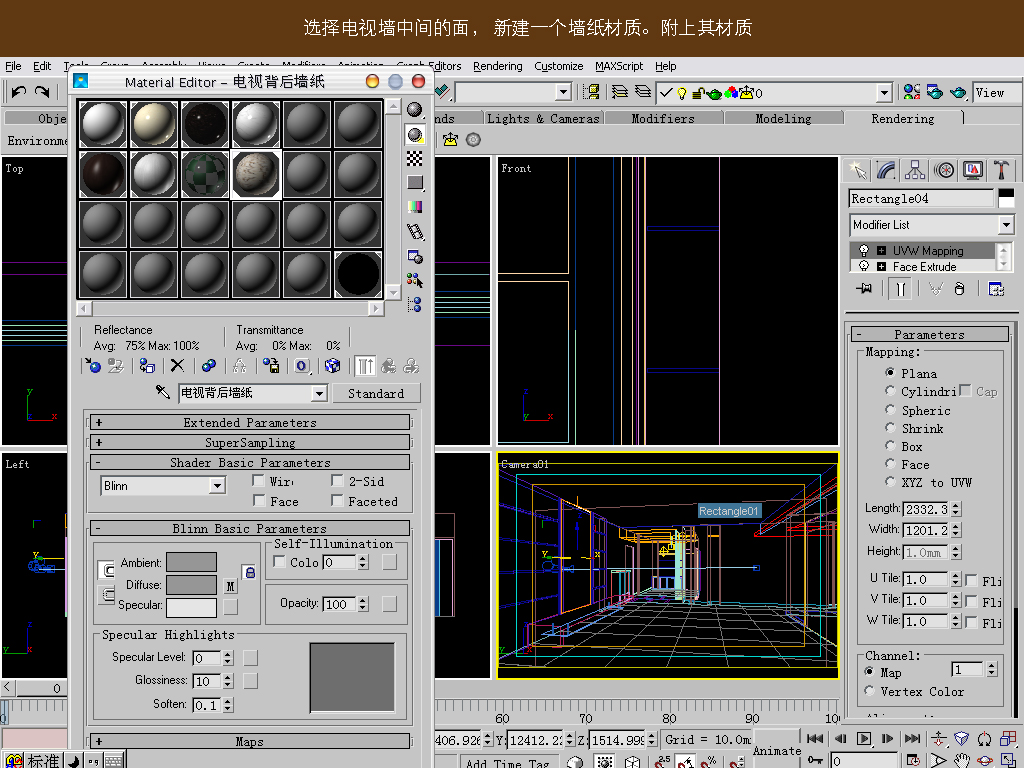Collapse the Shader Basic Parameters rollout
The width and height of the screenshot is (1024, 768).
pos(249,462)
